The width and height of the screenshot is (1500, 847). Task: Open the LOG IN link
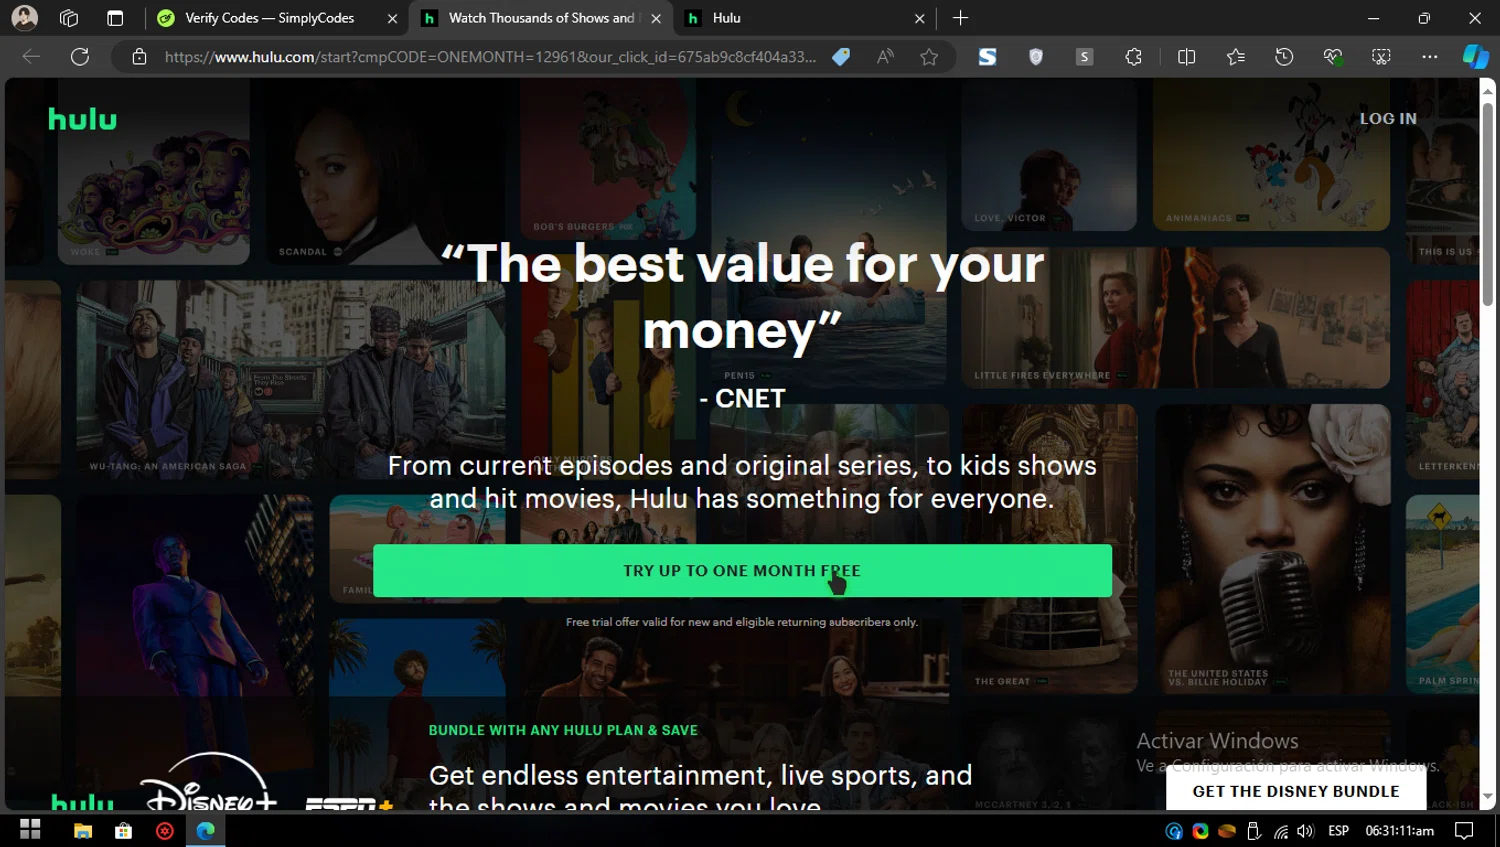1387,118
